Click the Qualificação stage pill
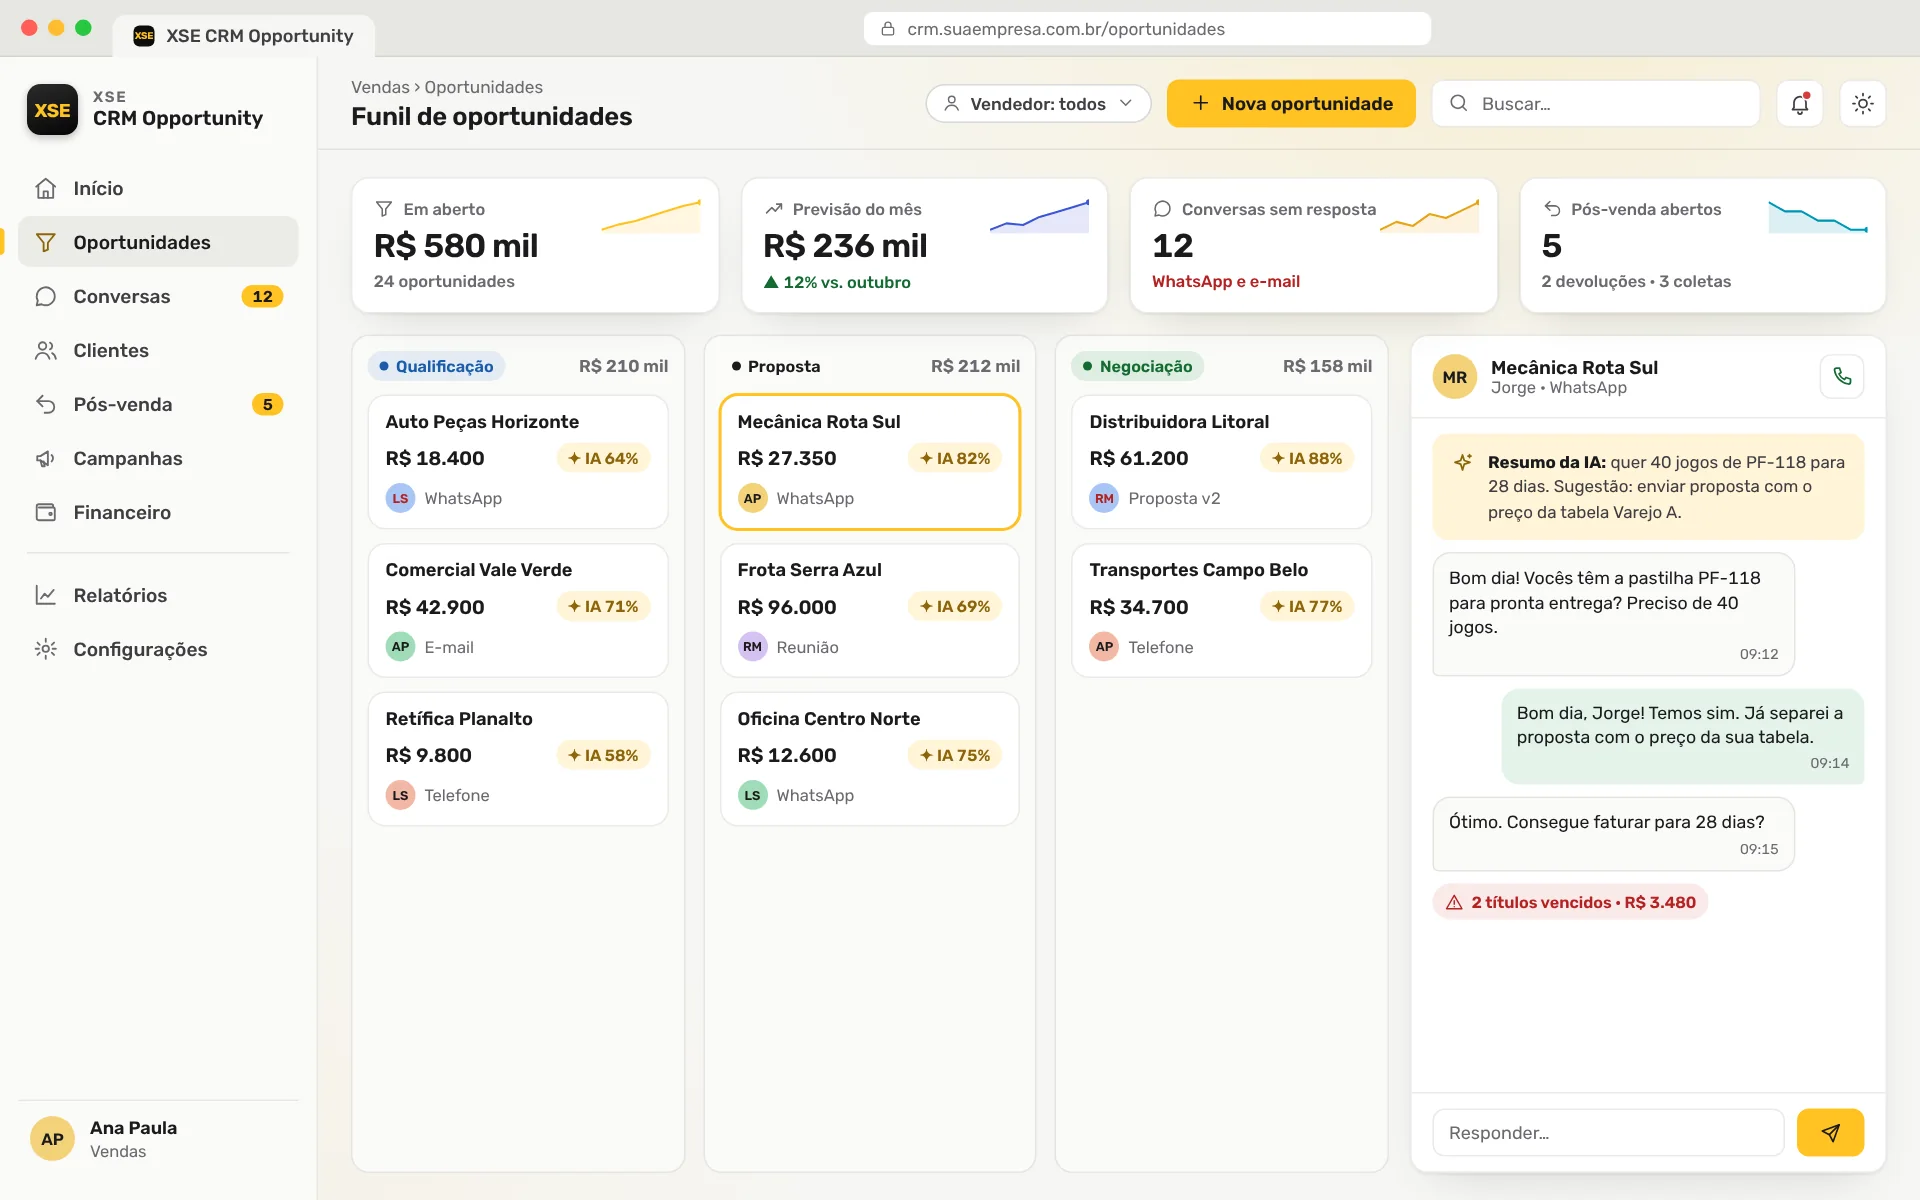Image resolution: width=1920 pixels, height=1200 pixels. pyautogui.click(x=436, y=366)
